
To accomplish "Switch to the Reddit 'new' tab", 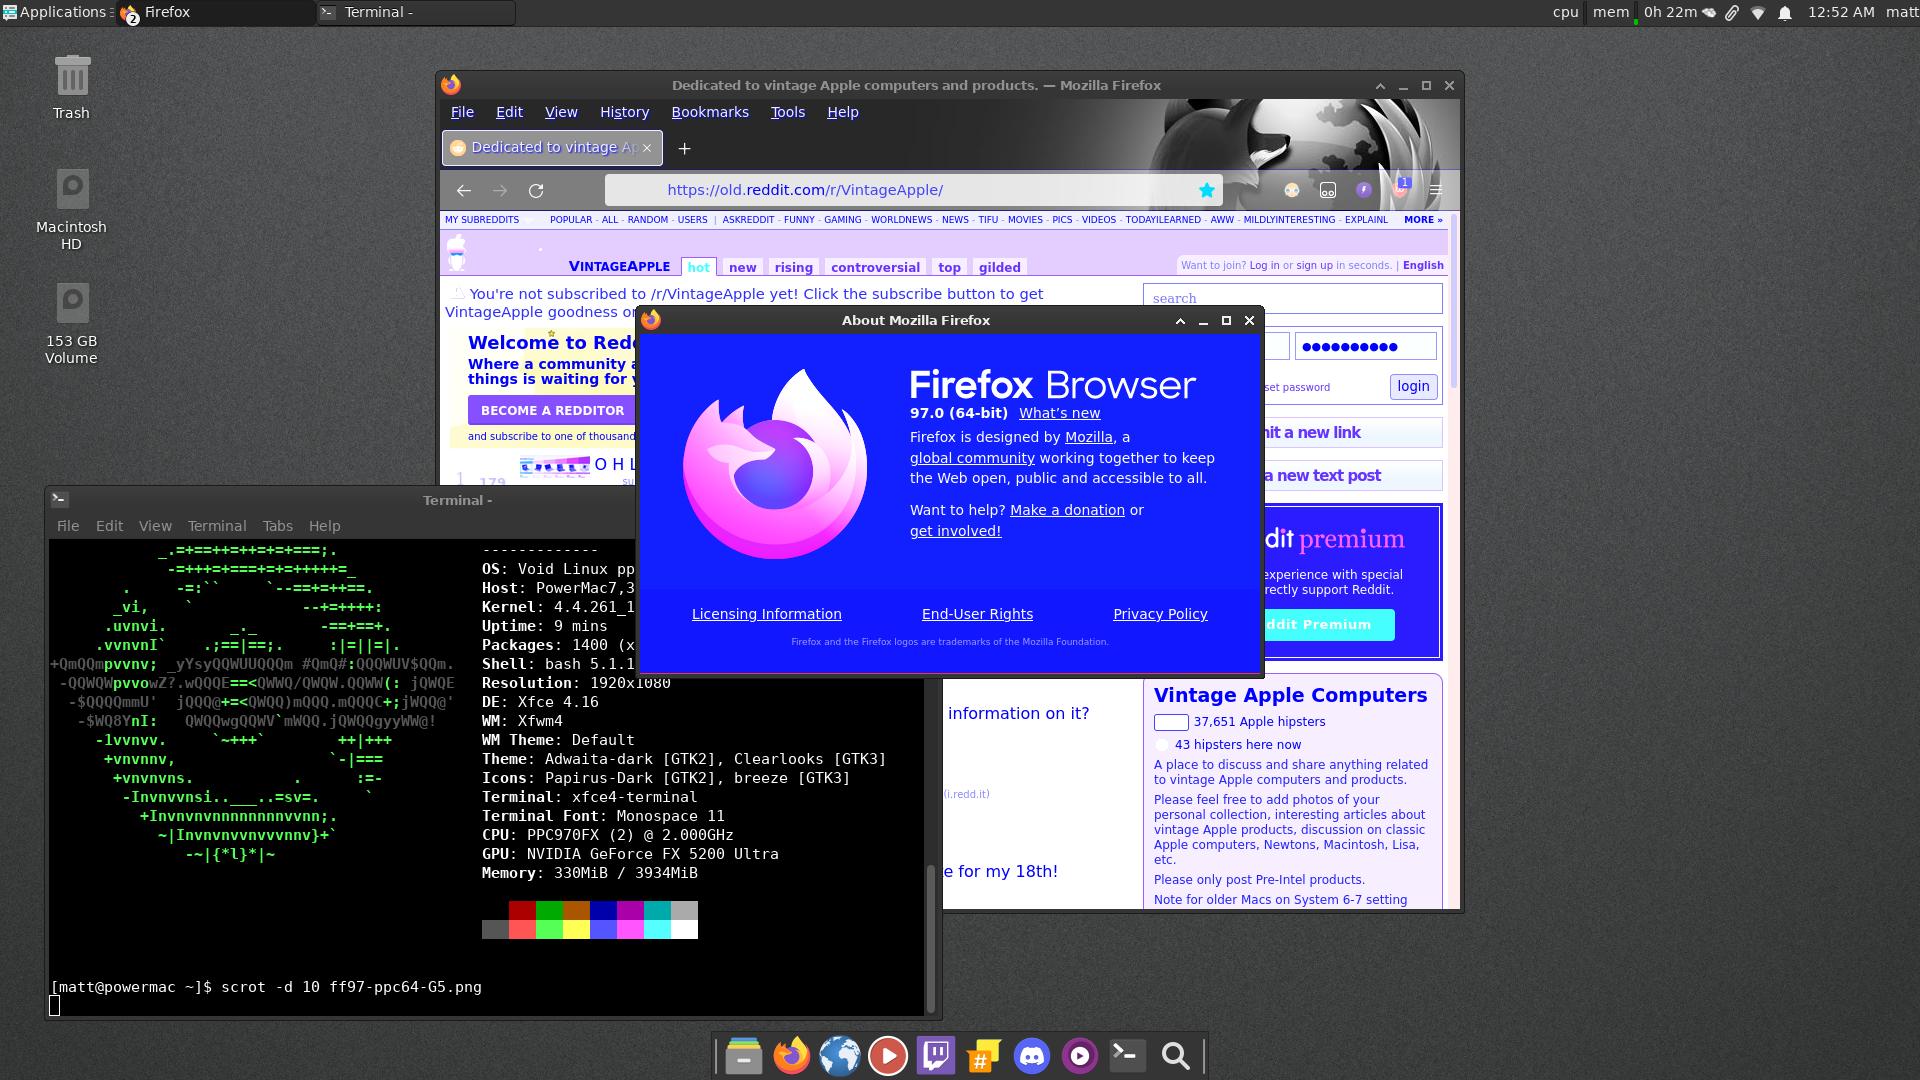I will click(742, 267).
